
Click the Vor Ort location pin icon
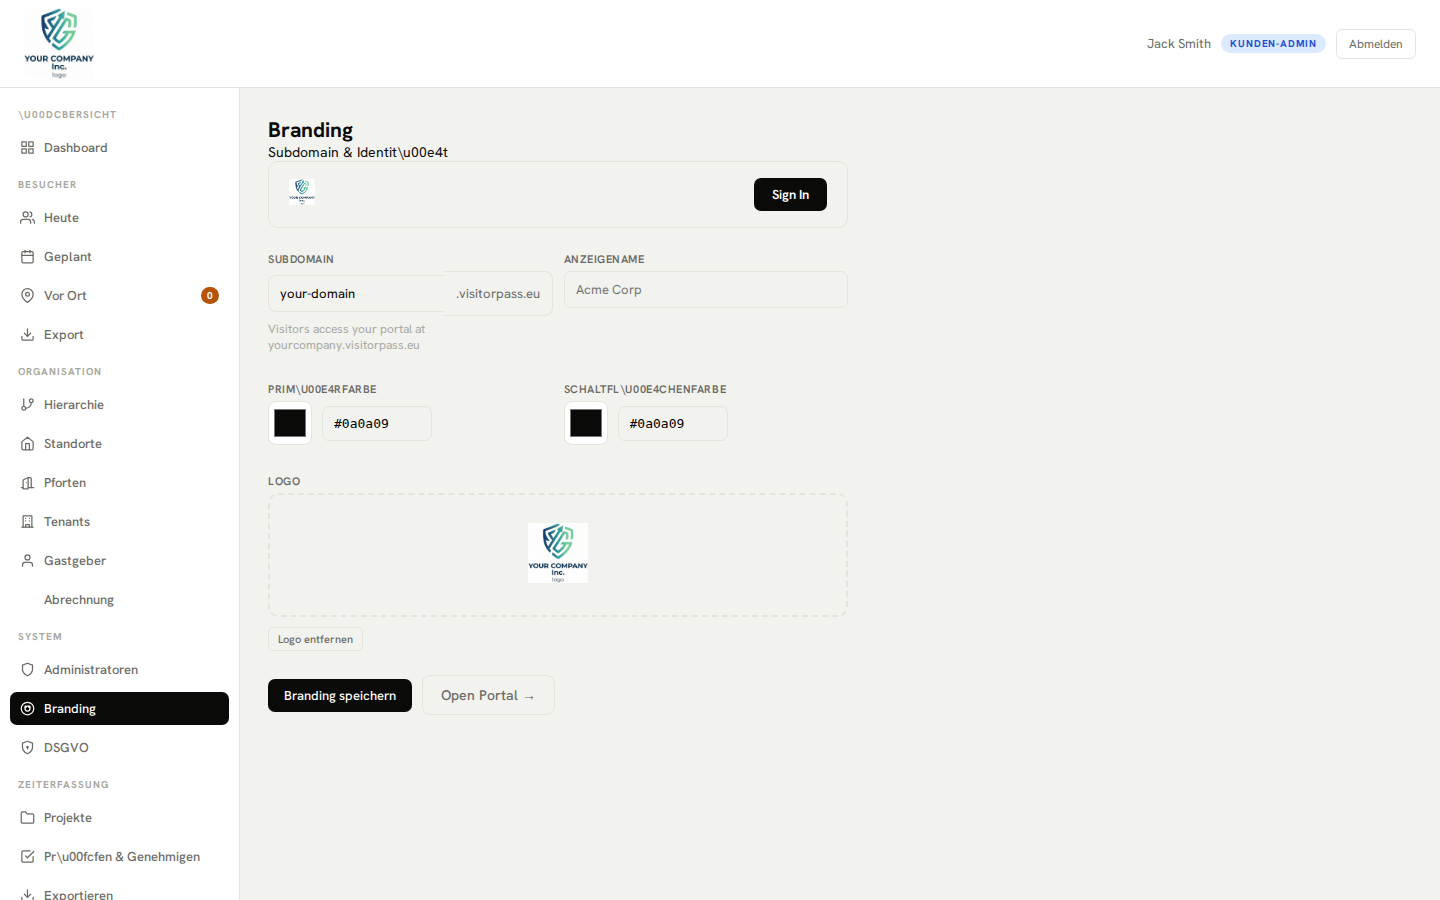click(27, 295)
